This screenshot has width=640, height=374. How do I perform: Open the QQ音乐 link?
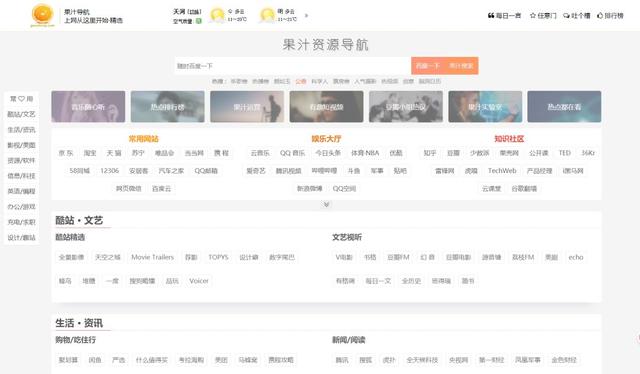point(292,153)
